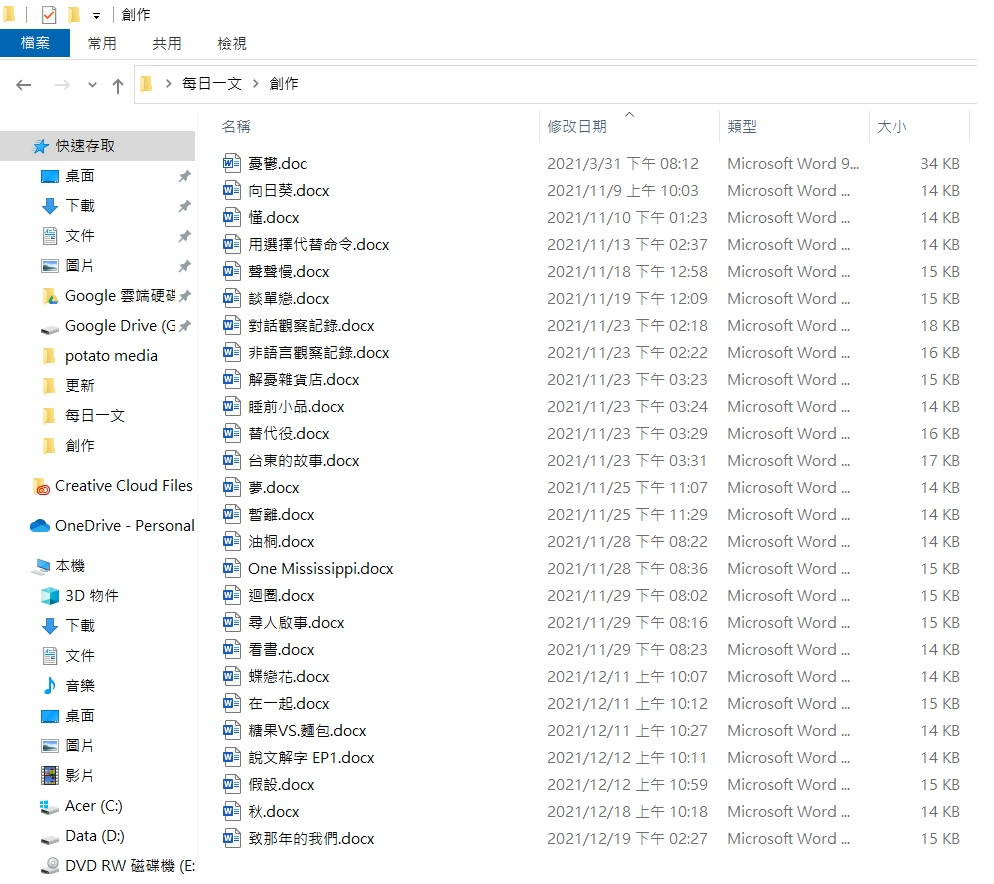994x884 pixels.
Task: Switch to the 共用 ribbon tab
Action: click(x=167, y=43)
